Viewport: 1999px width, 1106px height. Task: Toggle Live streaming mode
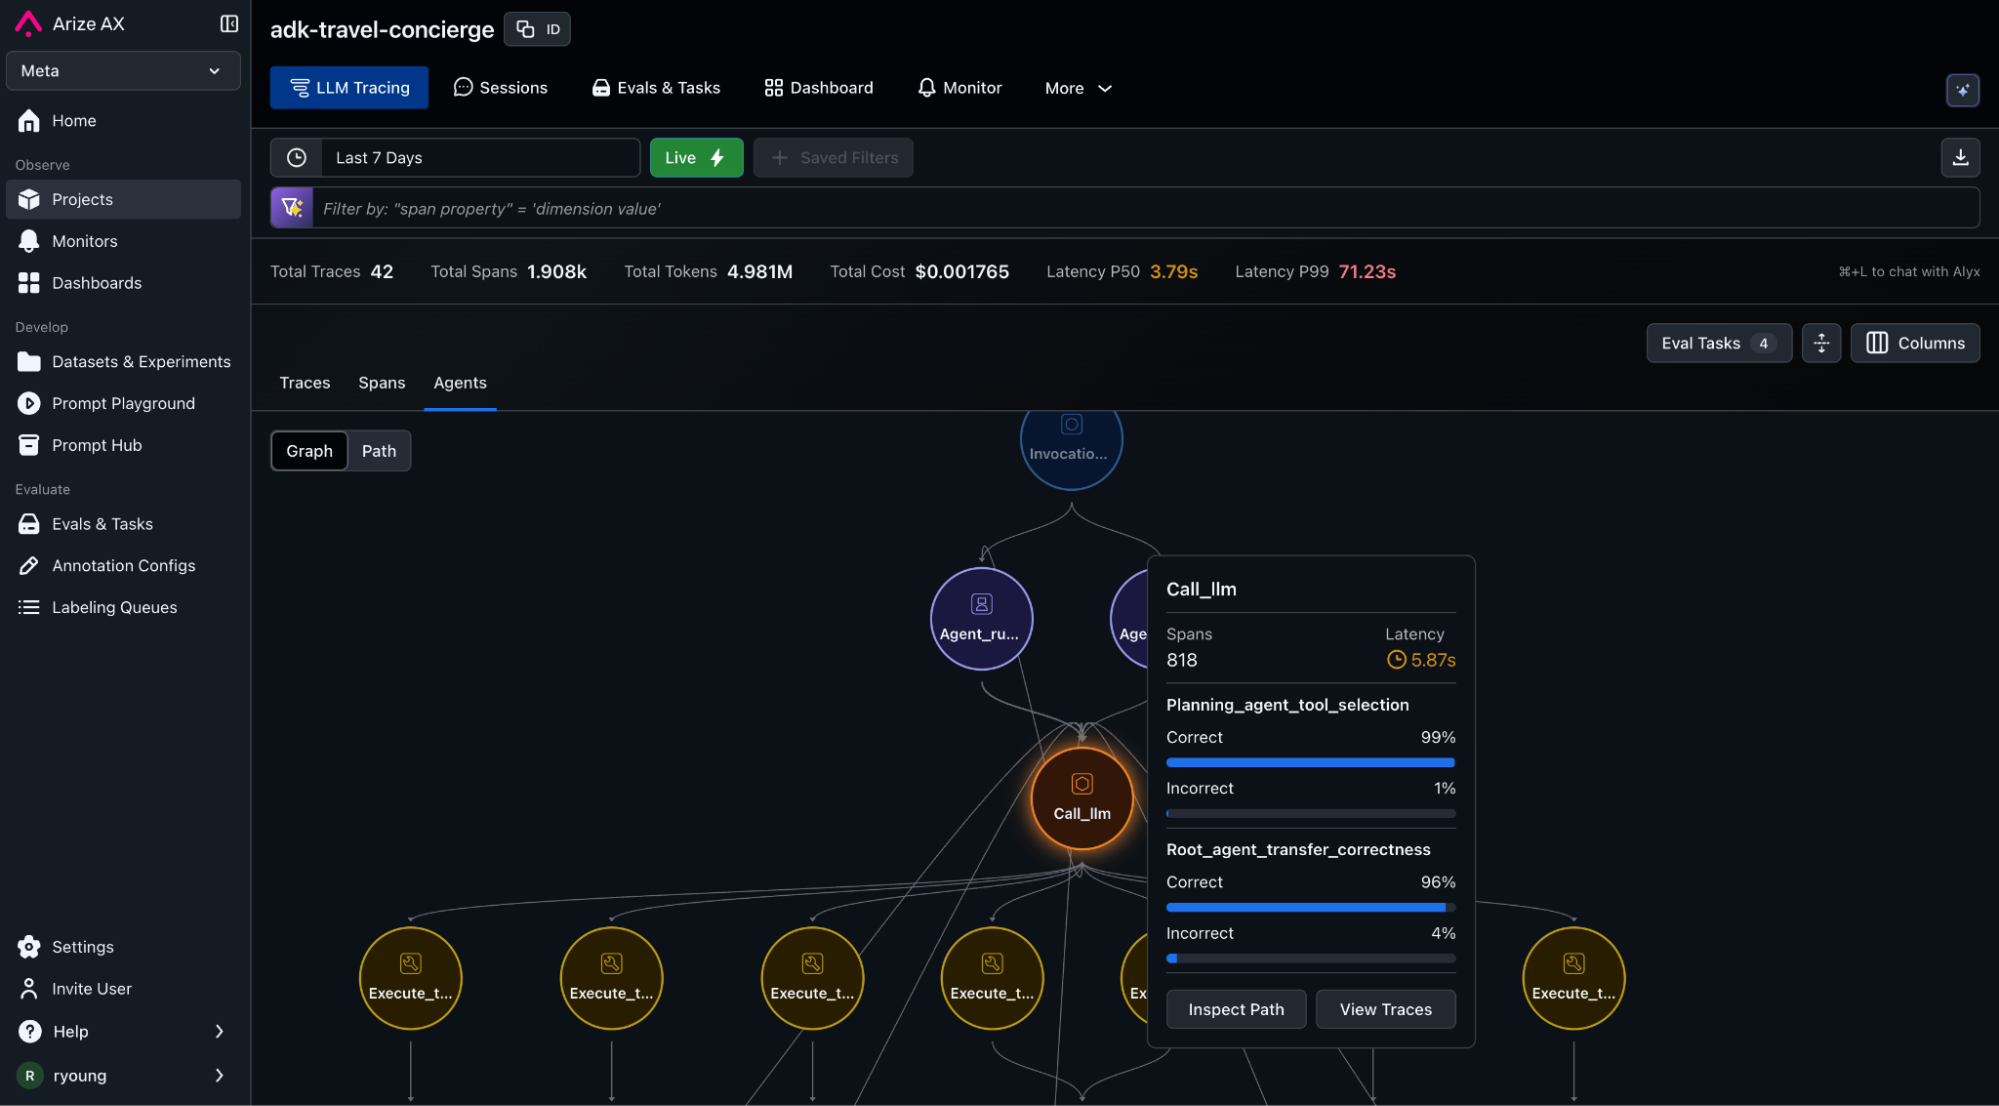[696, 157]
